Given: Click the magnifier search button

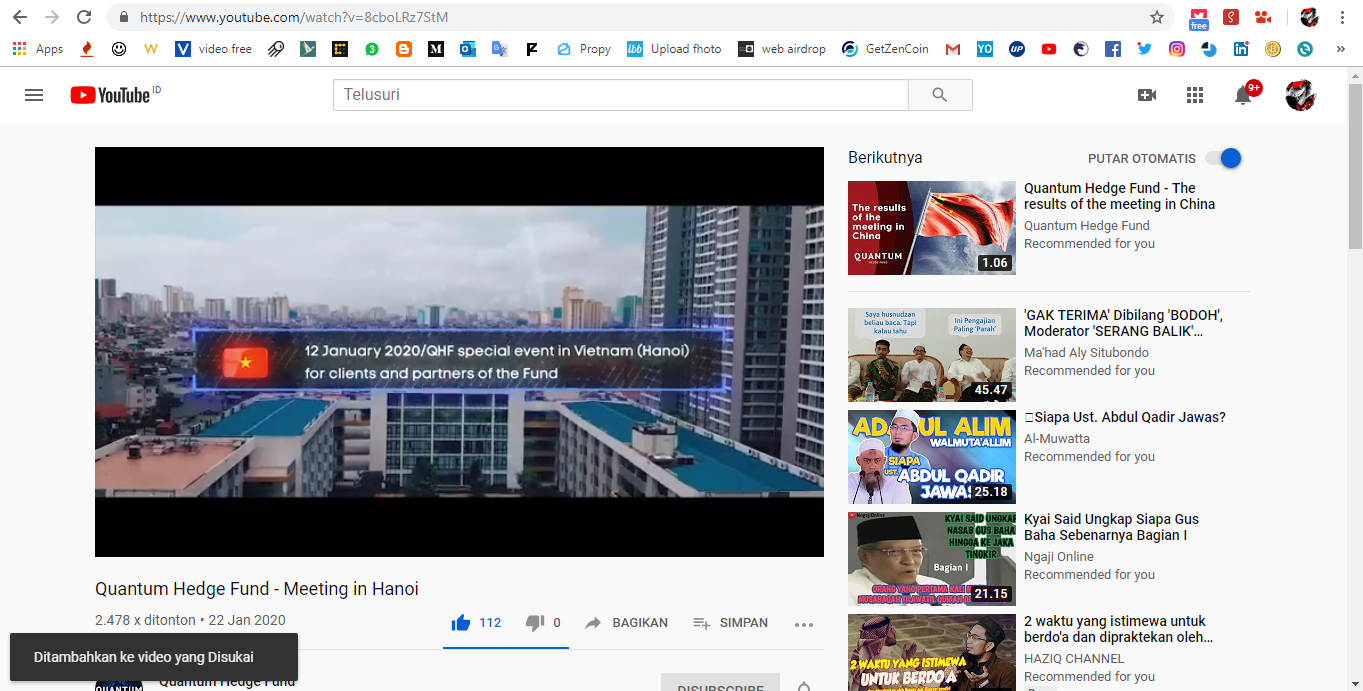Looking at the screenshot, I should (x=940, y=95).
